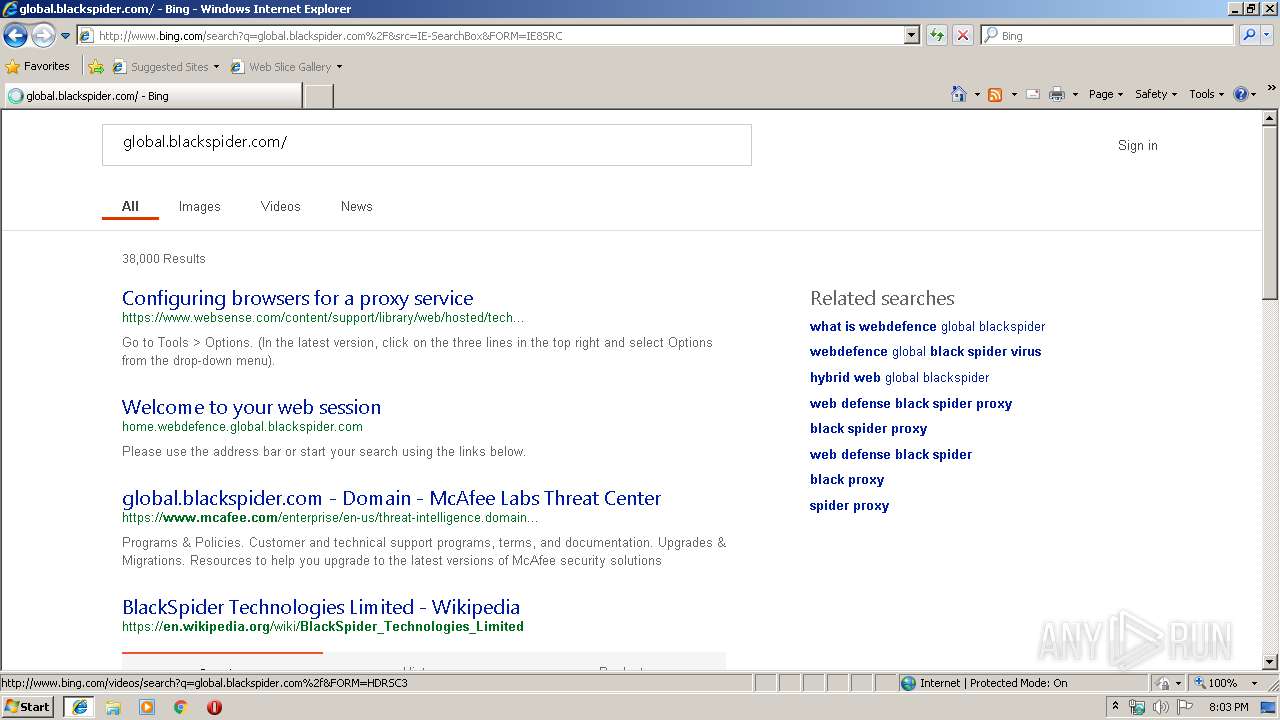Click related search hybrid web global blackspider
Screen dimensions: 1280x720
(899, 377)
